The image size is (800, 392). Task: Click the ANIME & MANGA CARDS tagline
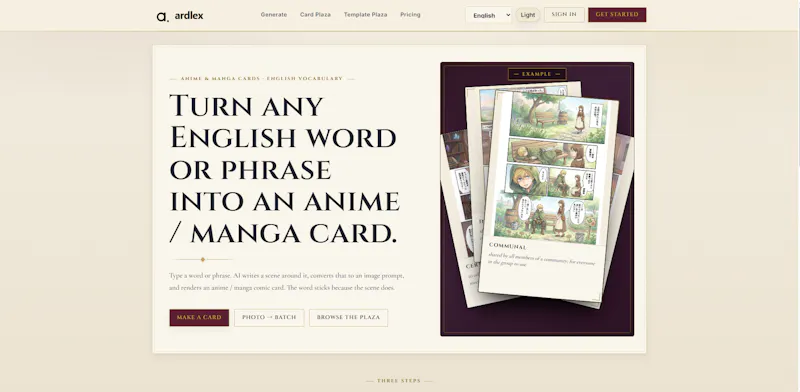(261, 79)
